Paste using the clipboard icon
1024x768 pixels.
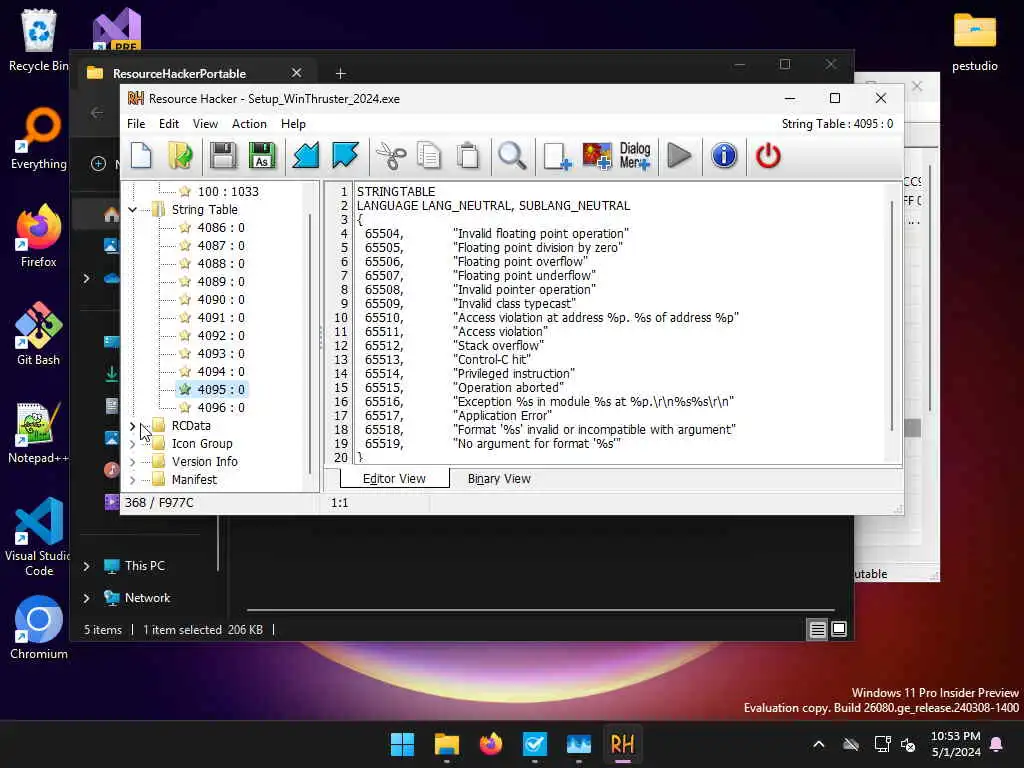pyautogui.click(x=468, y=156)
